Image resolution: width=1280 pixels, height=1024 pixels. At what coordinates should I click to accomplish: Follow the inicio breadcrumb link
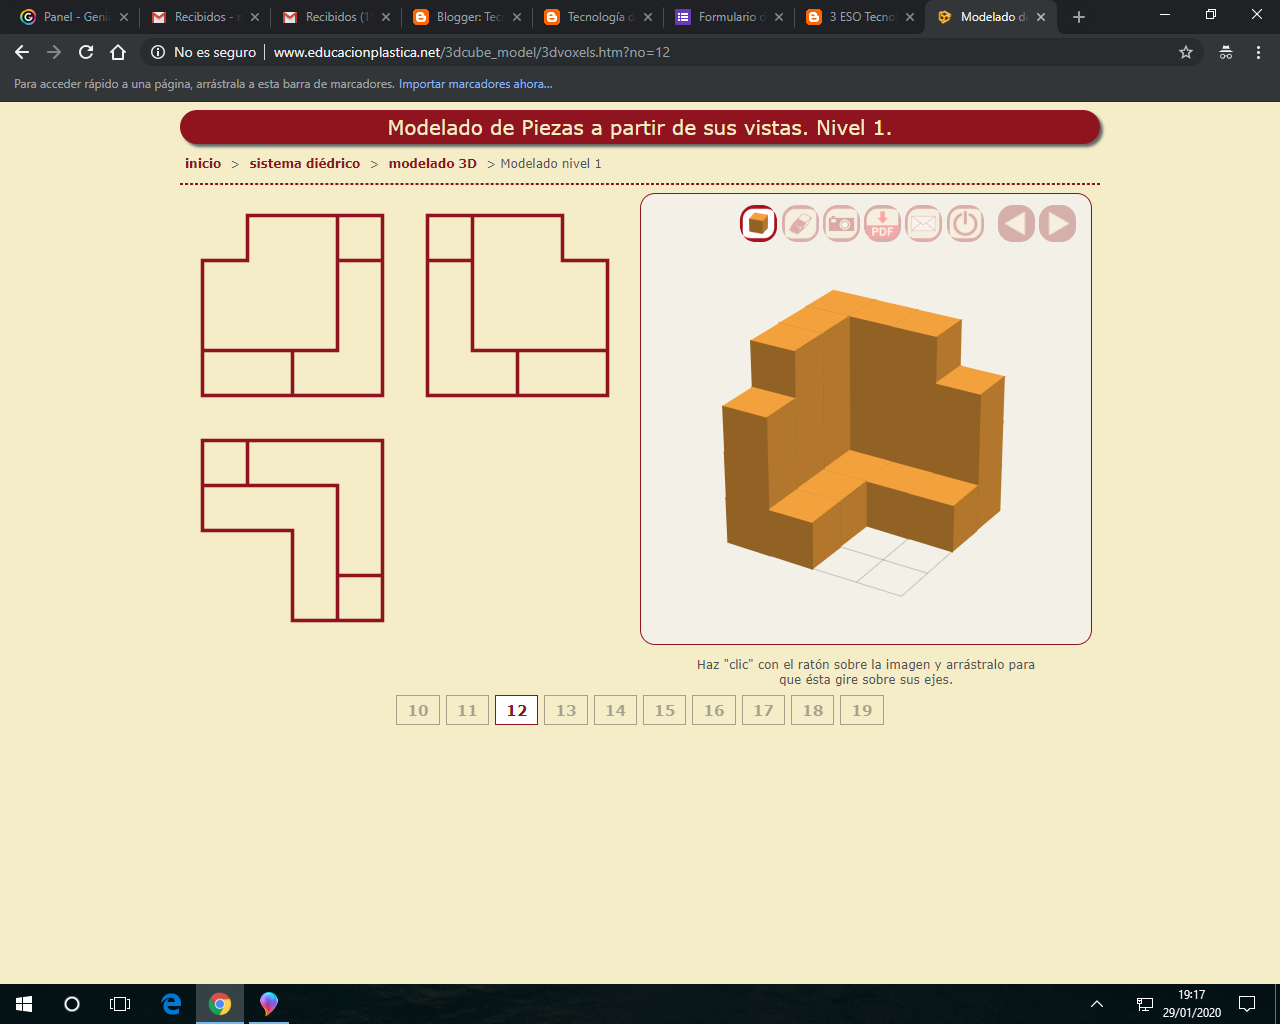(203, 163)
